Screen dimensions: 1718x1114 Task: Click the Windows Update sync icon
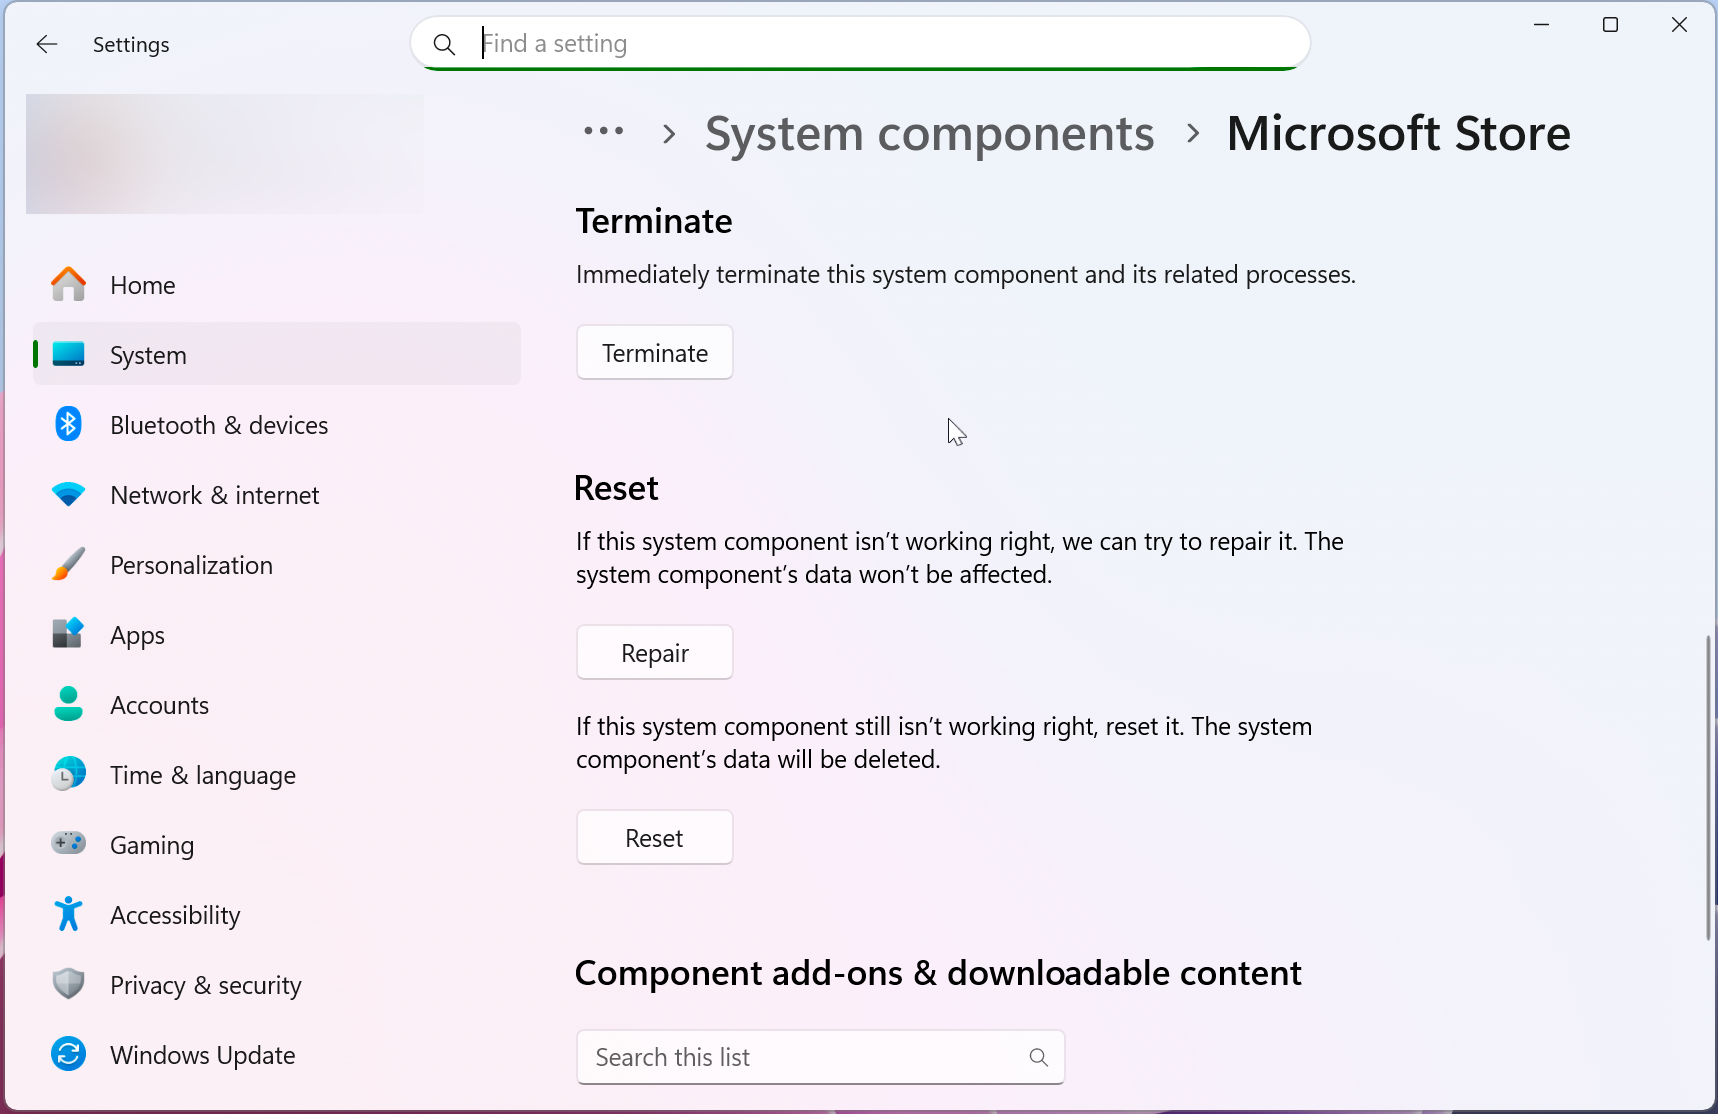(68, 1054)
